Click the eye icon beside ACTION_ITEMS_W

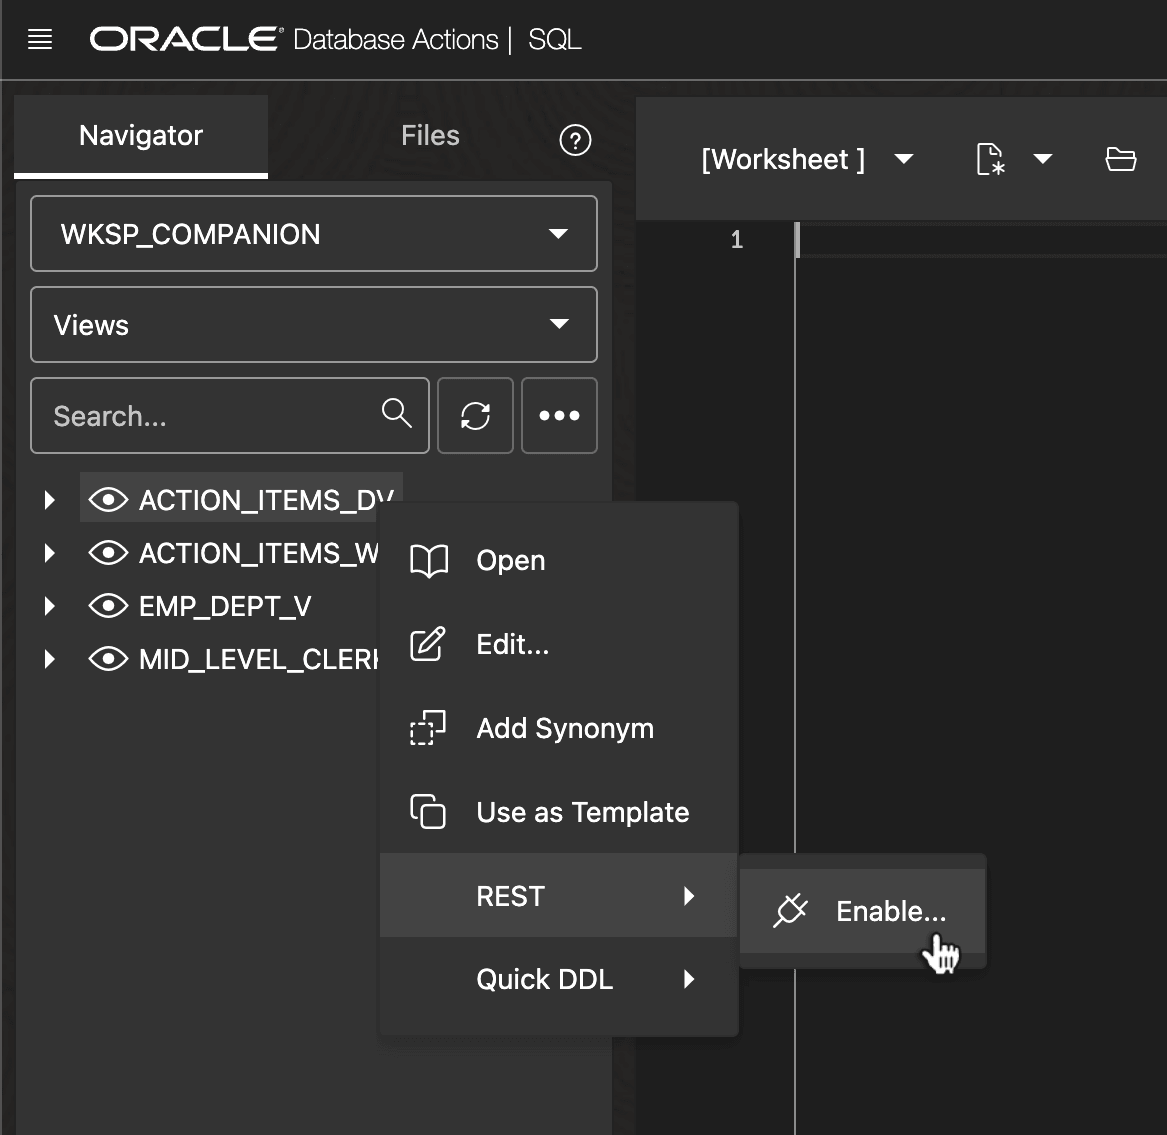(109, 553)
